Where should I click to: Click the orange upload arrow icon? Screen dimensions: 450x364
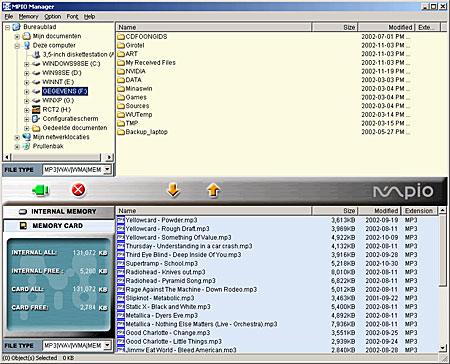click(213, 190)
